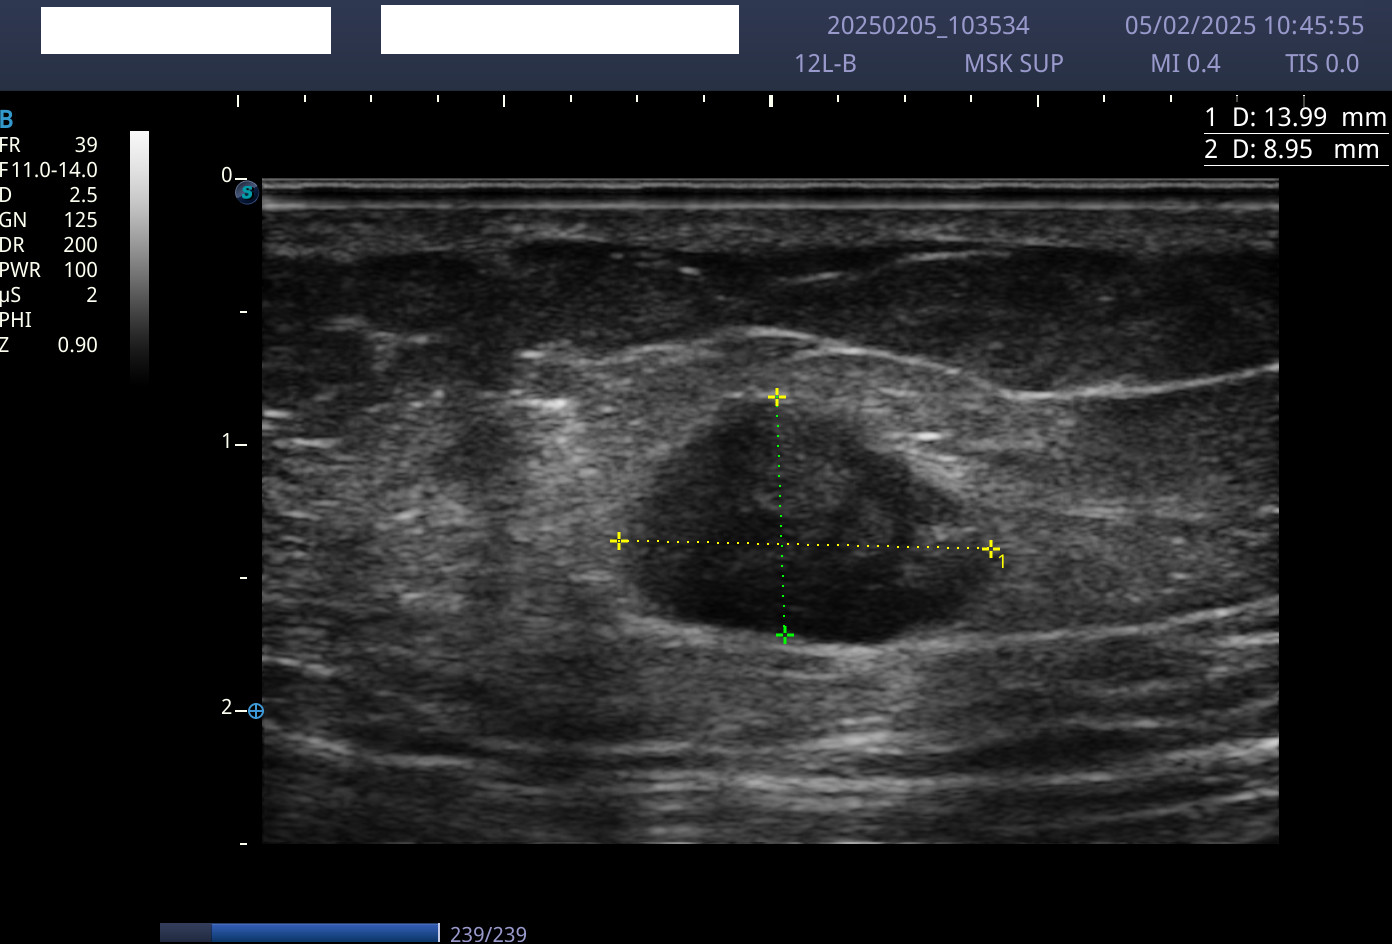
Task: Click the DR 200 dynamic range parameter
Action: (x=49, y=245)
